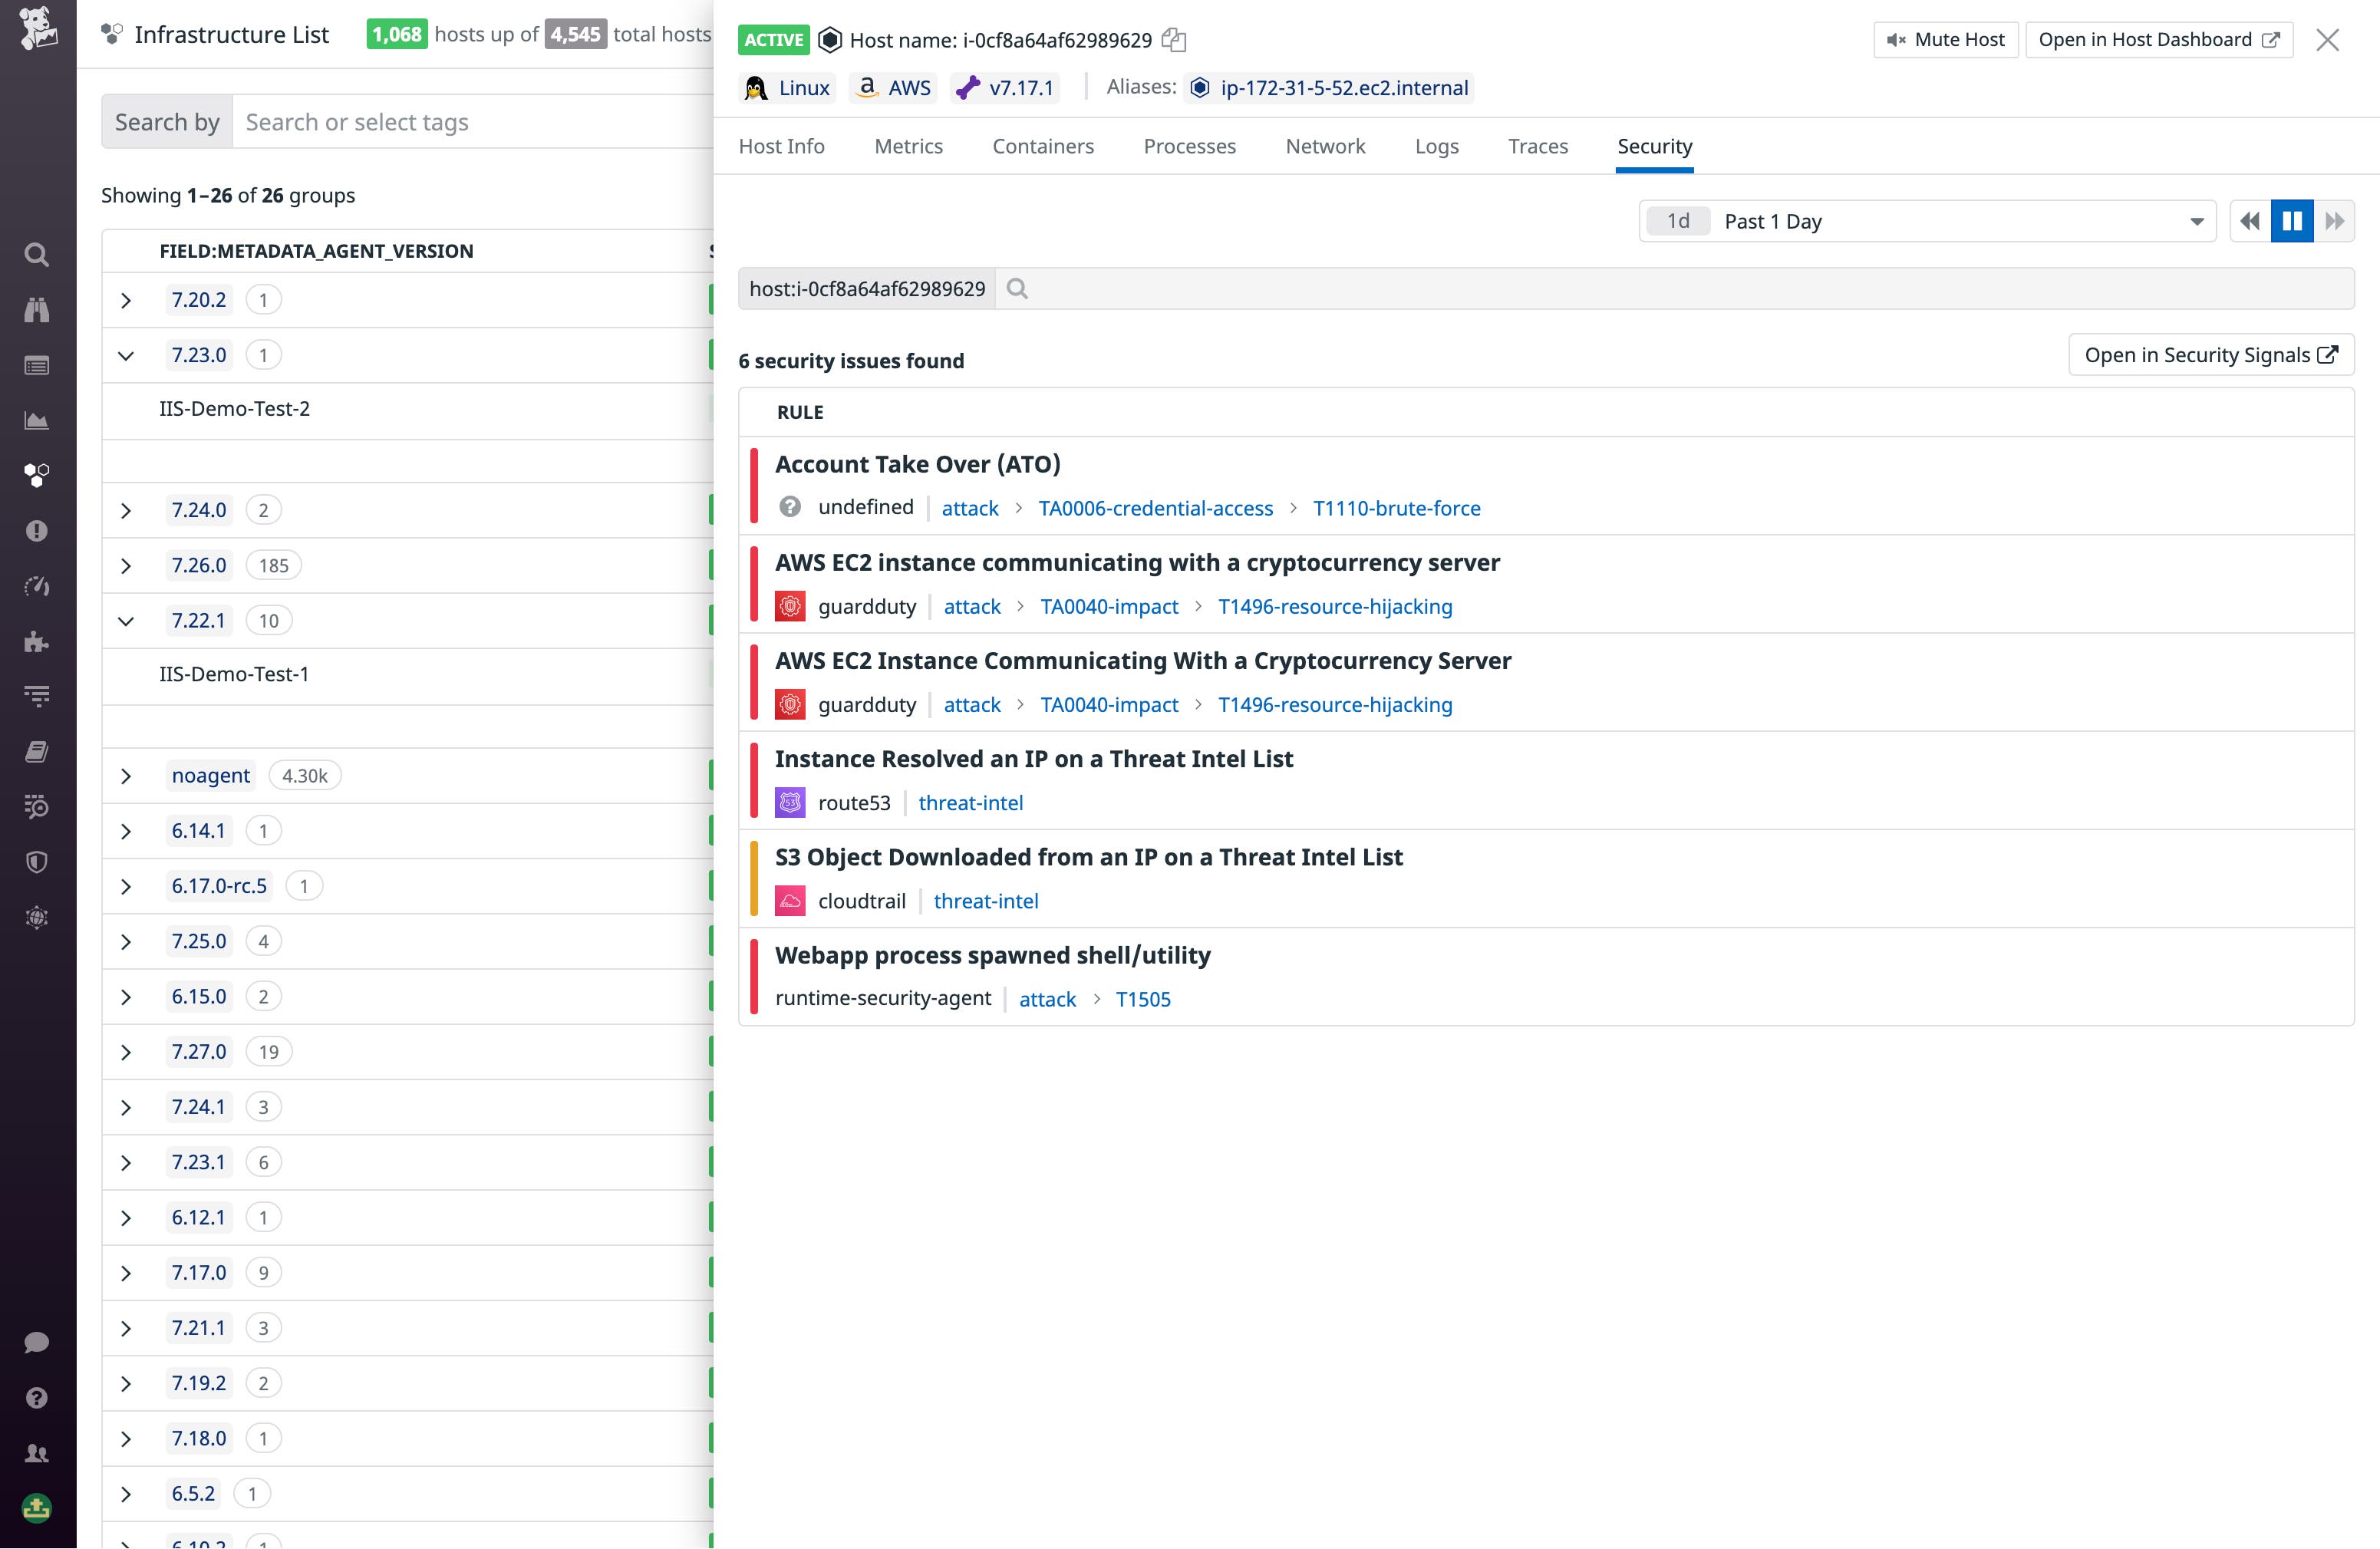Pause live data updates
The width and height of the screenshot is (2380, 1549).
pos(2292,221)
